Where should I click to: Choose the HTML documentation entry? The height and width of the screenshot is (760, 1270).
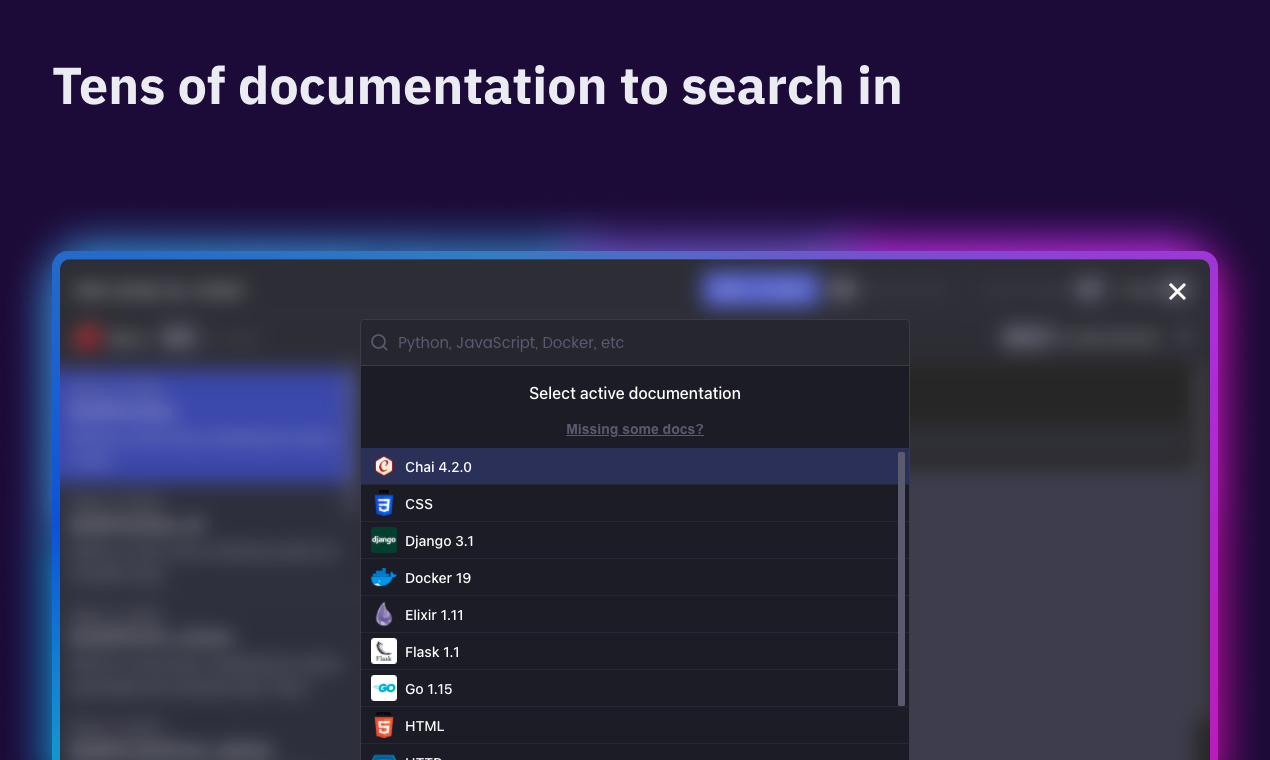pos(630,725)
